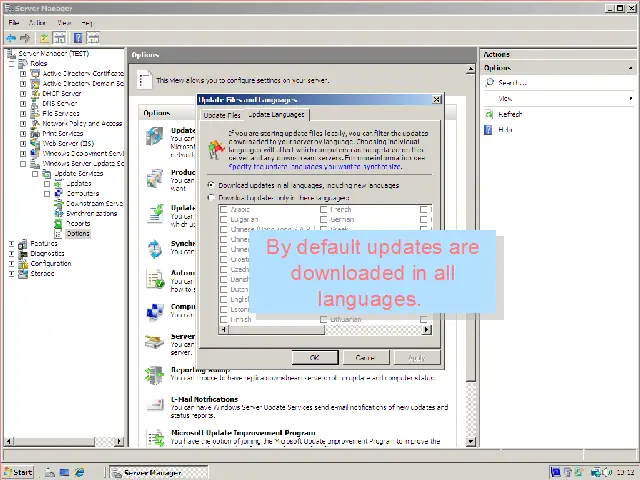Expand Active Directory Certificate Services node
The height and width of the screenshot is (480, 640).
click(23, 73)
